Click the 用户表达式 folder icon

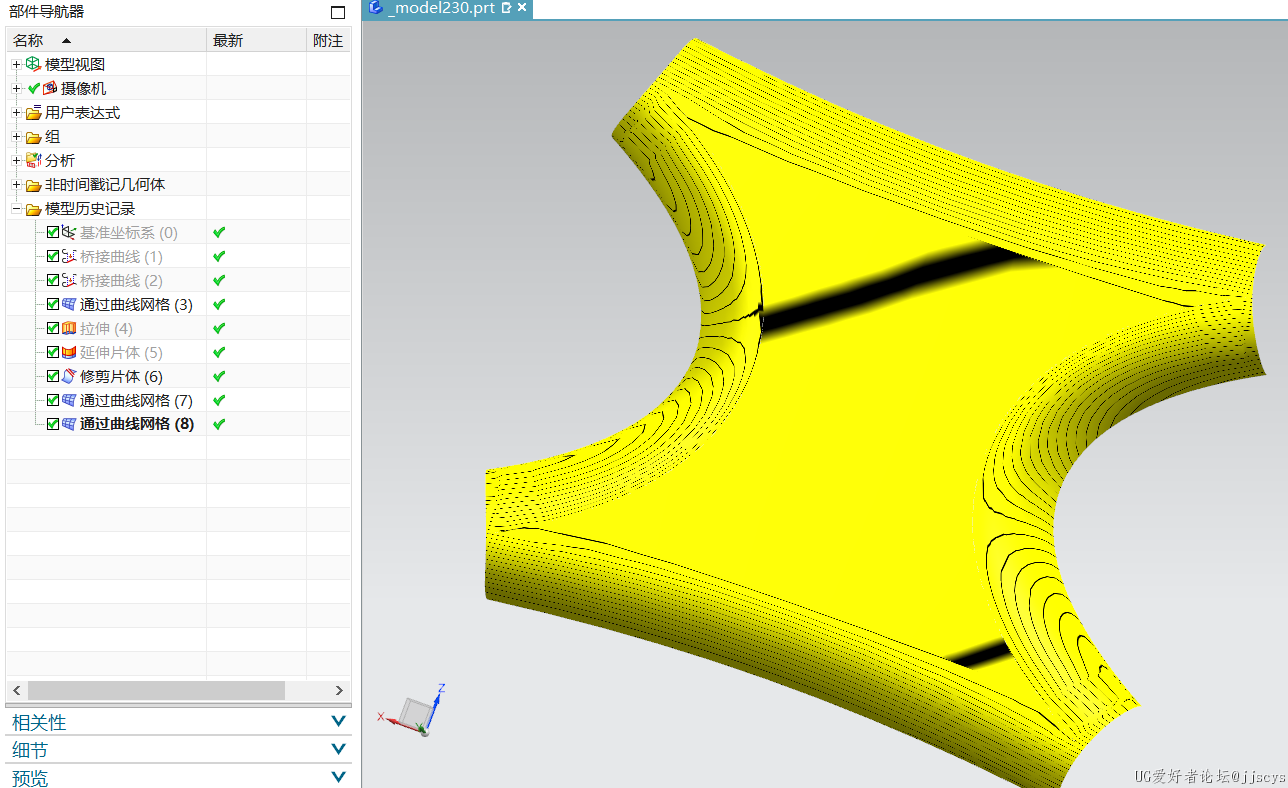click(33, 113)
